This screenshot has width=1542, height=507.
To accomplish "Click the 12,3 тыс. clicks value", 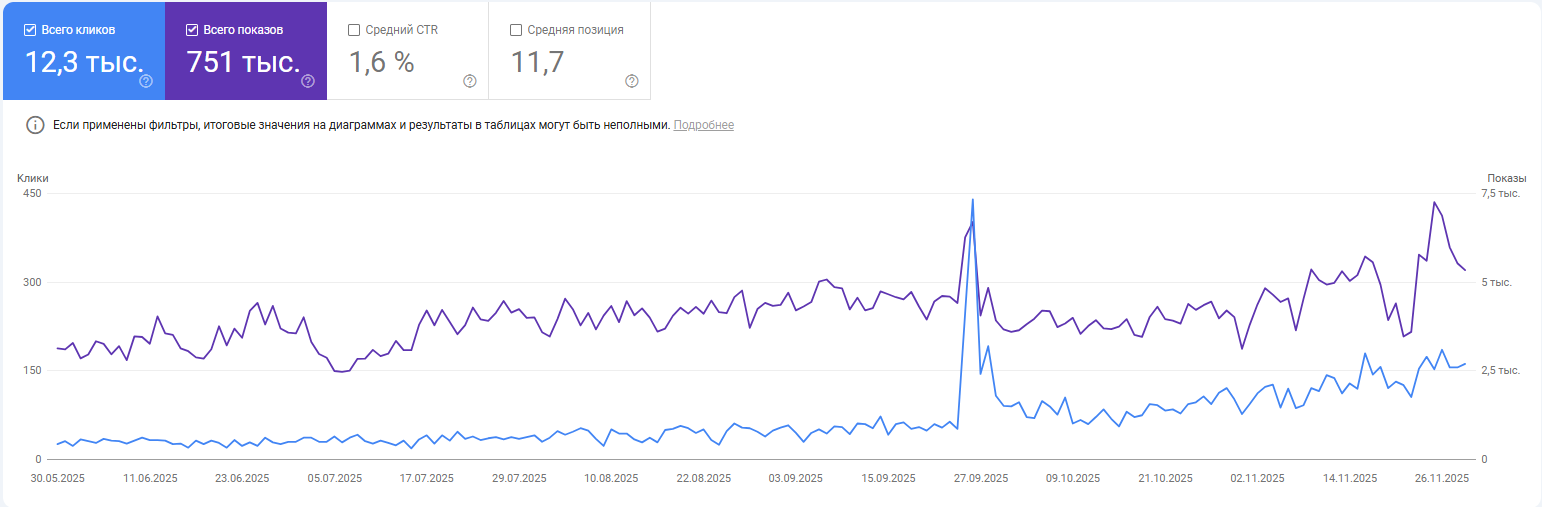I will pyautogui.click(x=83, y=62).
